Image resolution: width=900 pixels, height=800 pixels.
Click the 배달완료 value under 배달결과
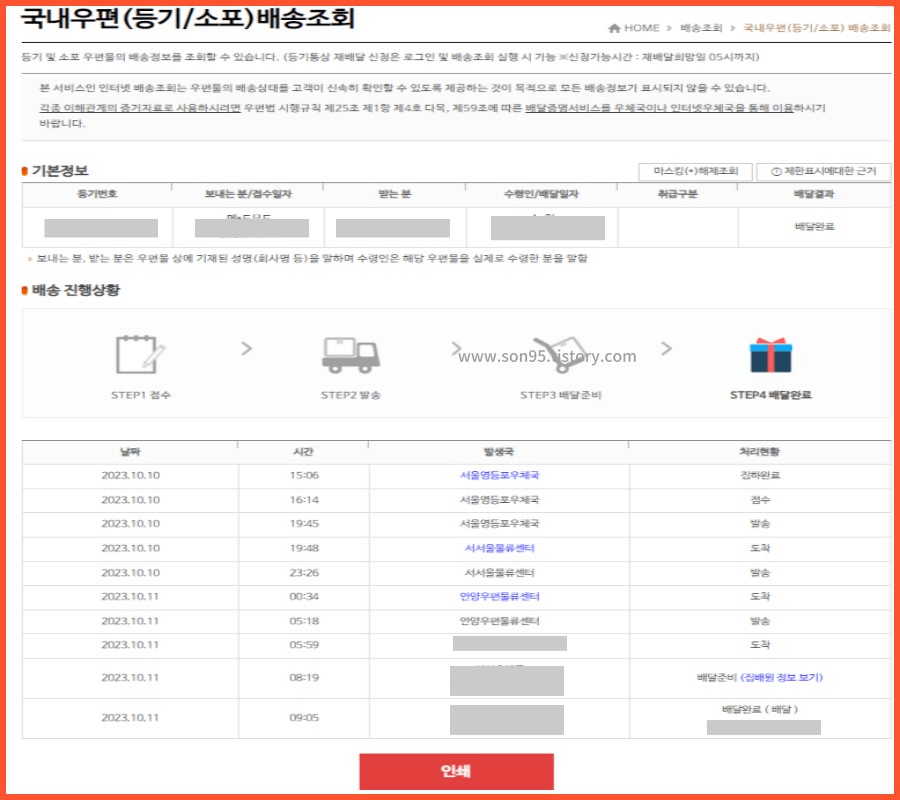pyautogui.click(x=814, y=227)
